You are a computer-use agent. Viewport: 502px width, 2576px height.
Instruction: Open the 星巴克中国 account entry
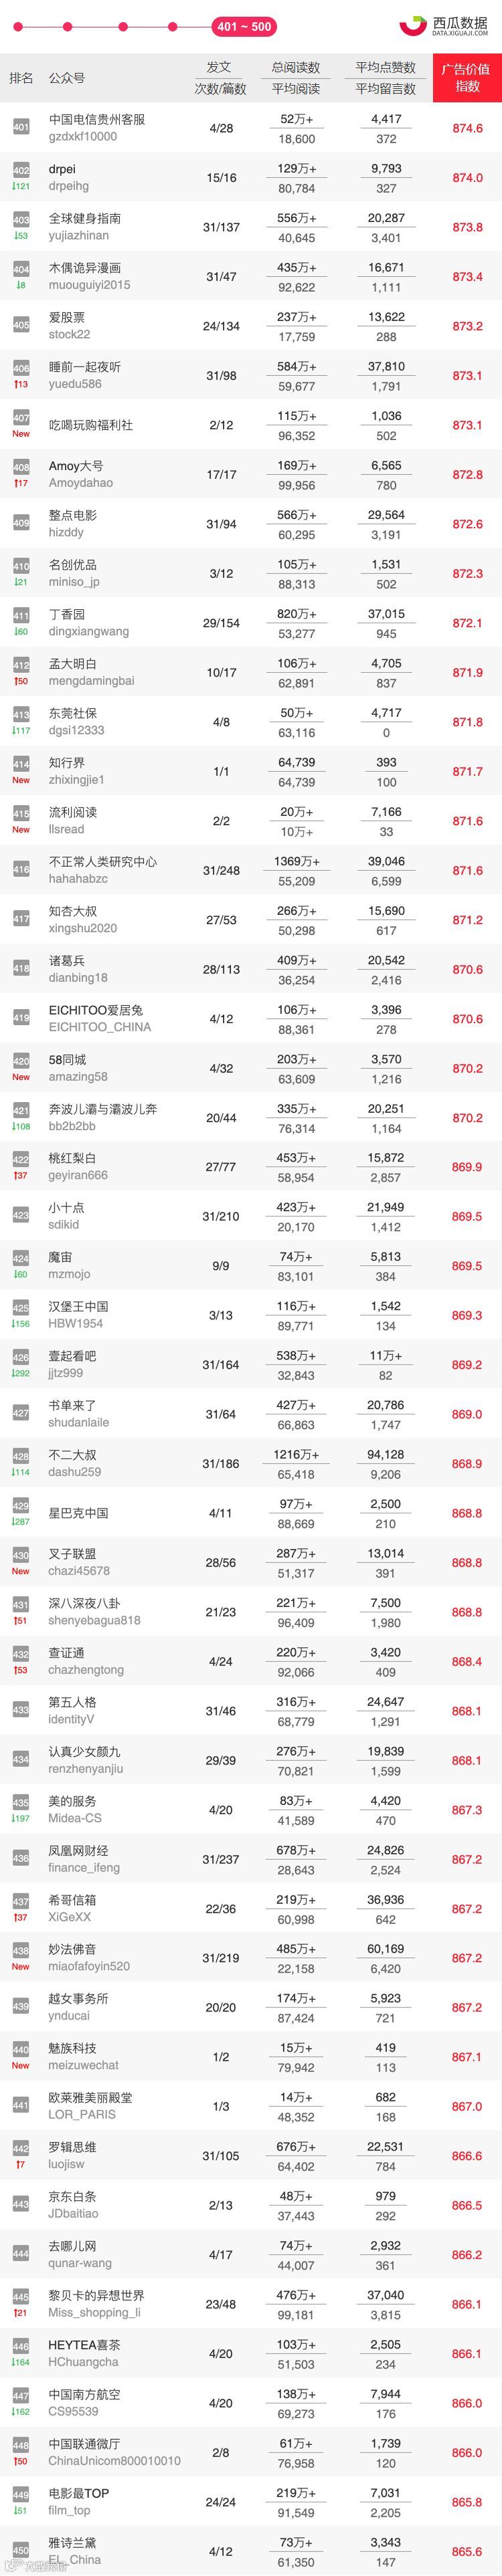click(79, 1513)
